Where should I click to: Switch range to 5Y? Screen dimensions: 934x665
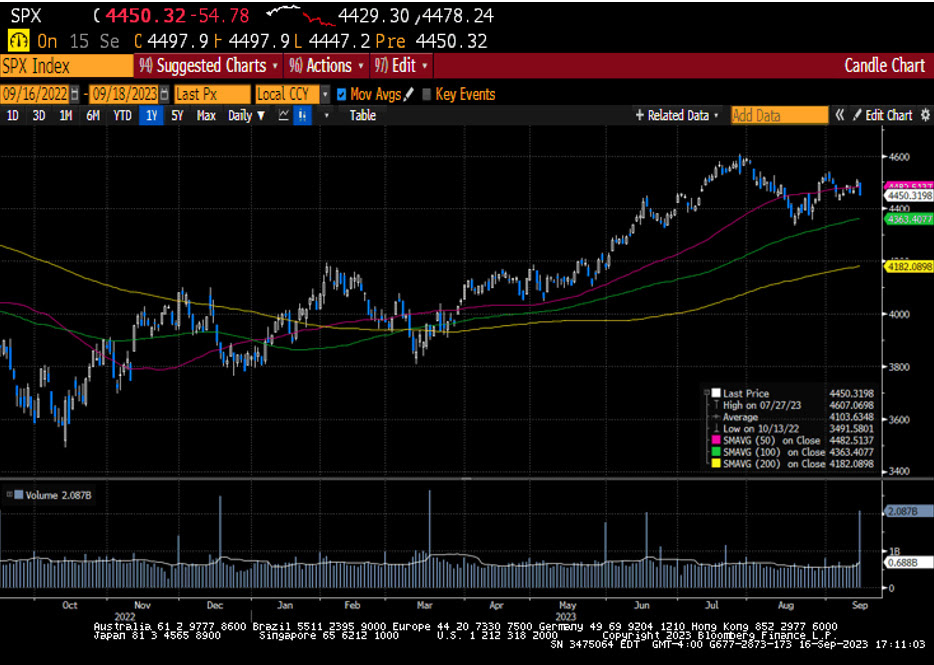[177, 115]
